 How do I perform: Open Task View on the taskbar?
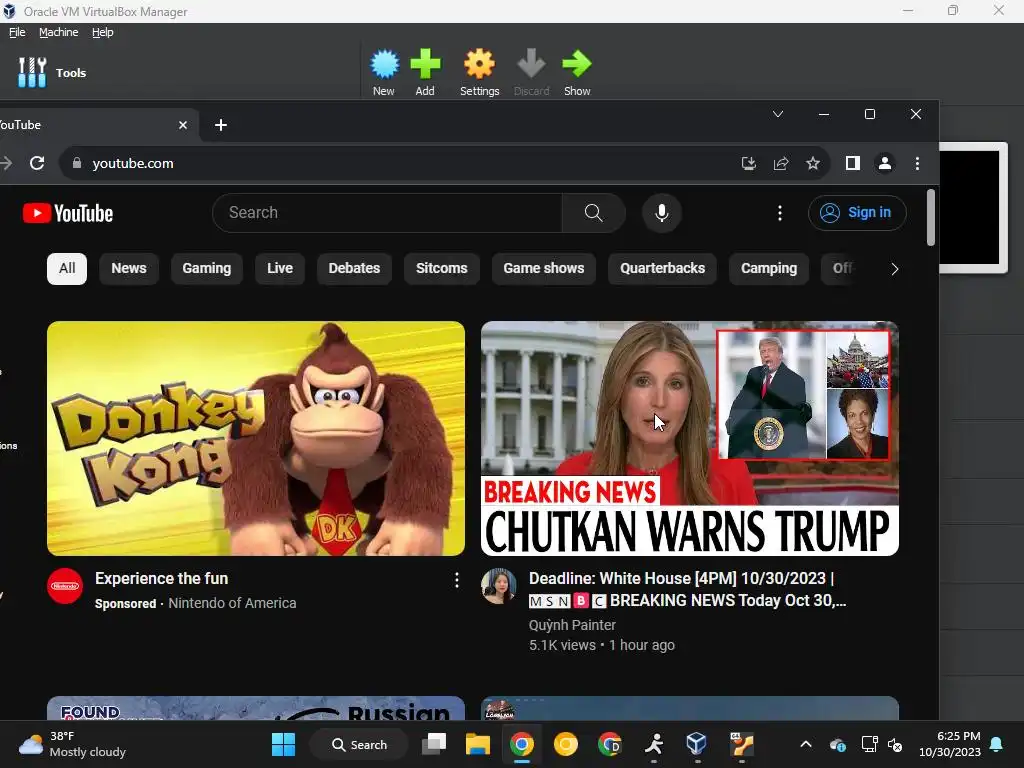click(434, 744)
